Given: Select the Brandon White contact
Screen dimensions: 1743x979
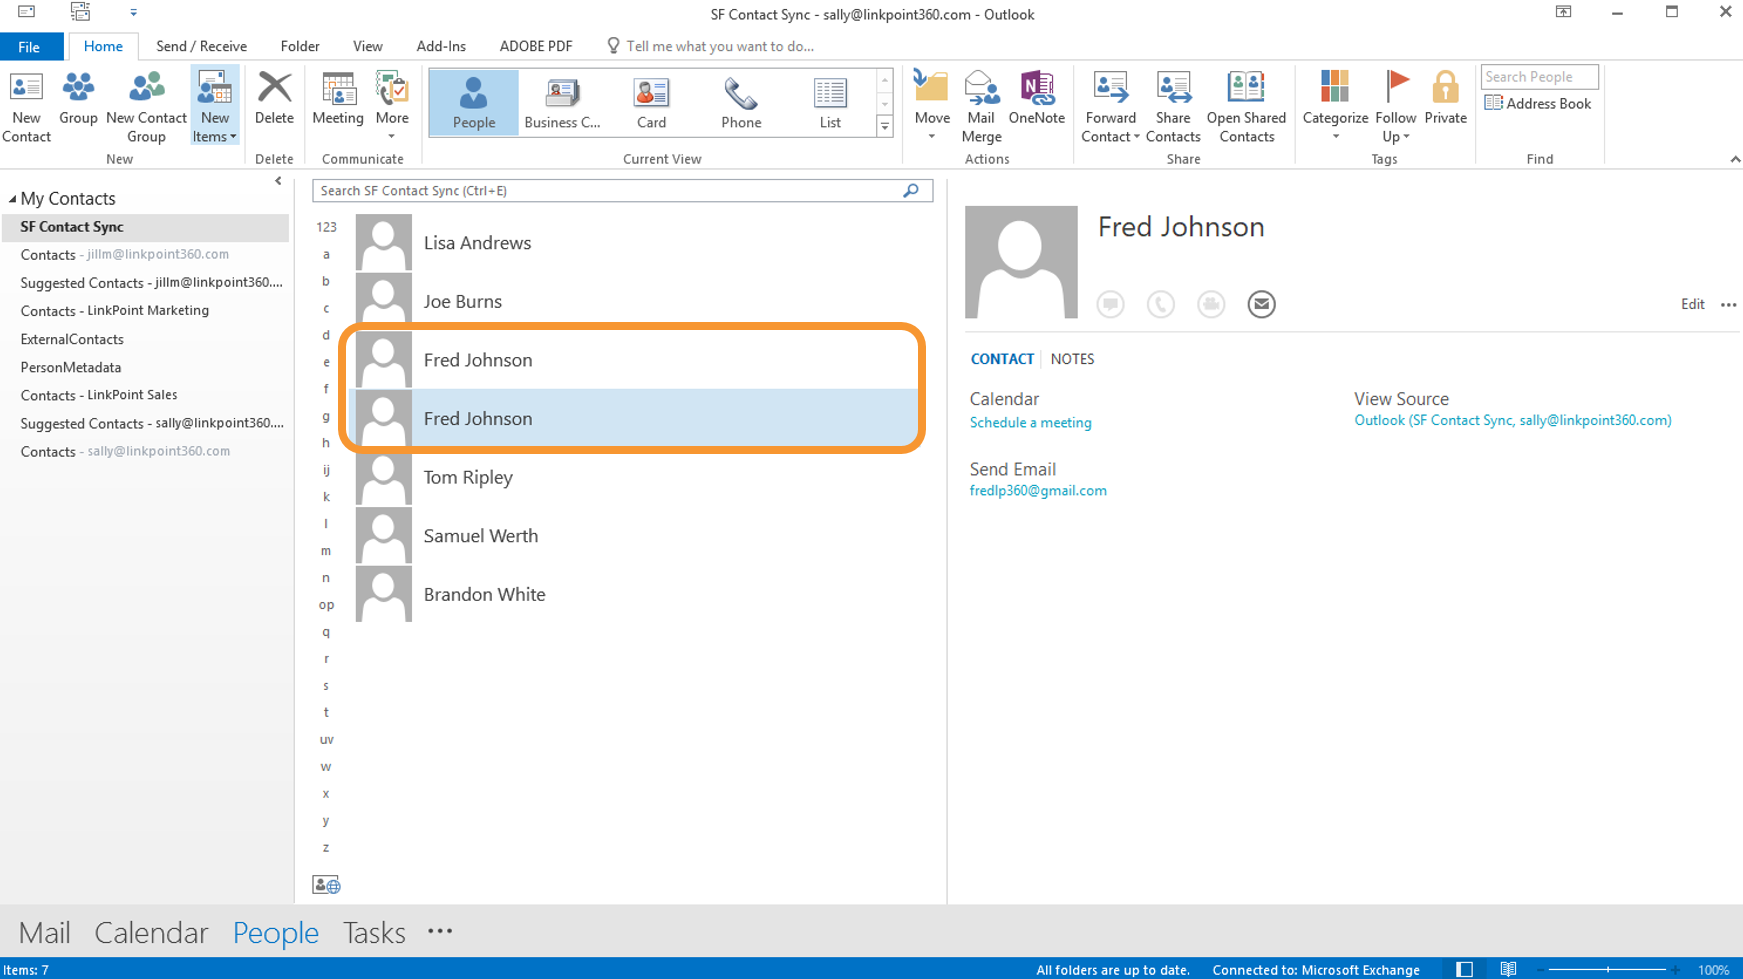Looking at the screenshot, I should click(634, 594).
